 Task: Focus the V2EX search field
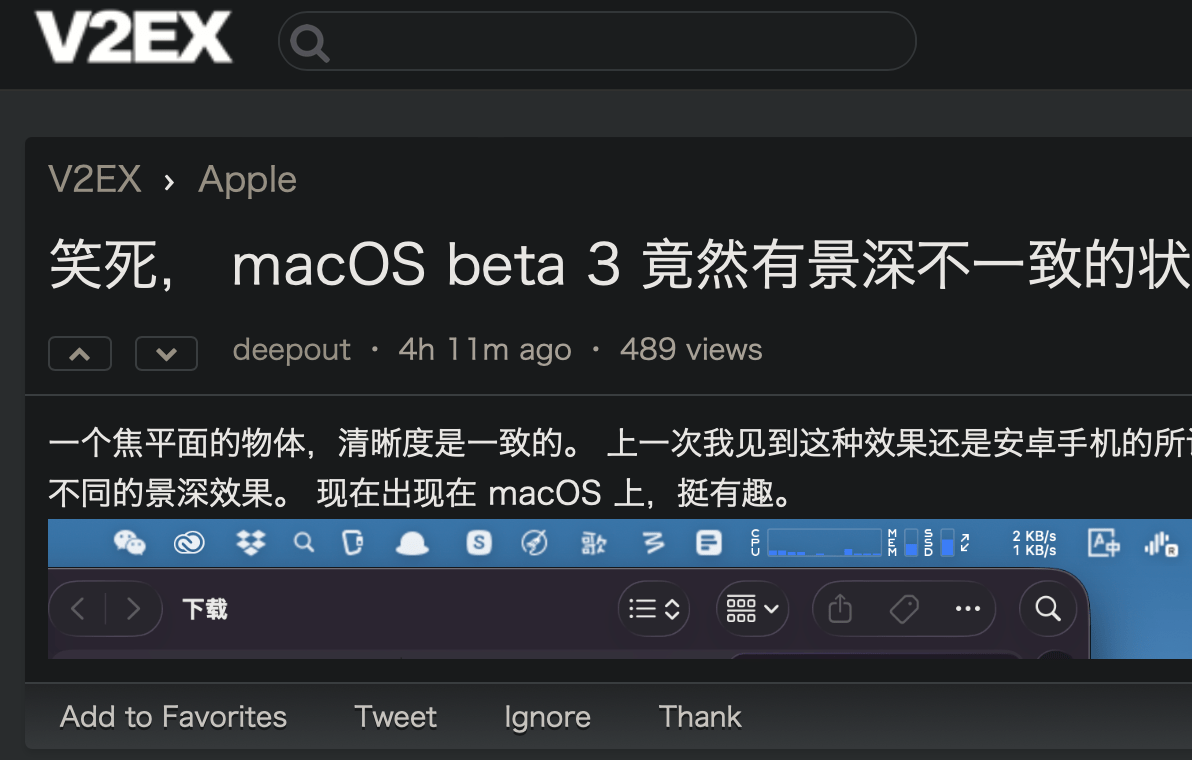click(x=598, y=41)
